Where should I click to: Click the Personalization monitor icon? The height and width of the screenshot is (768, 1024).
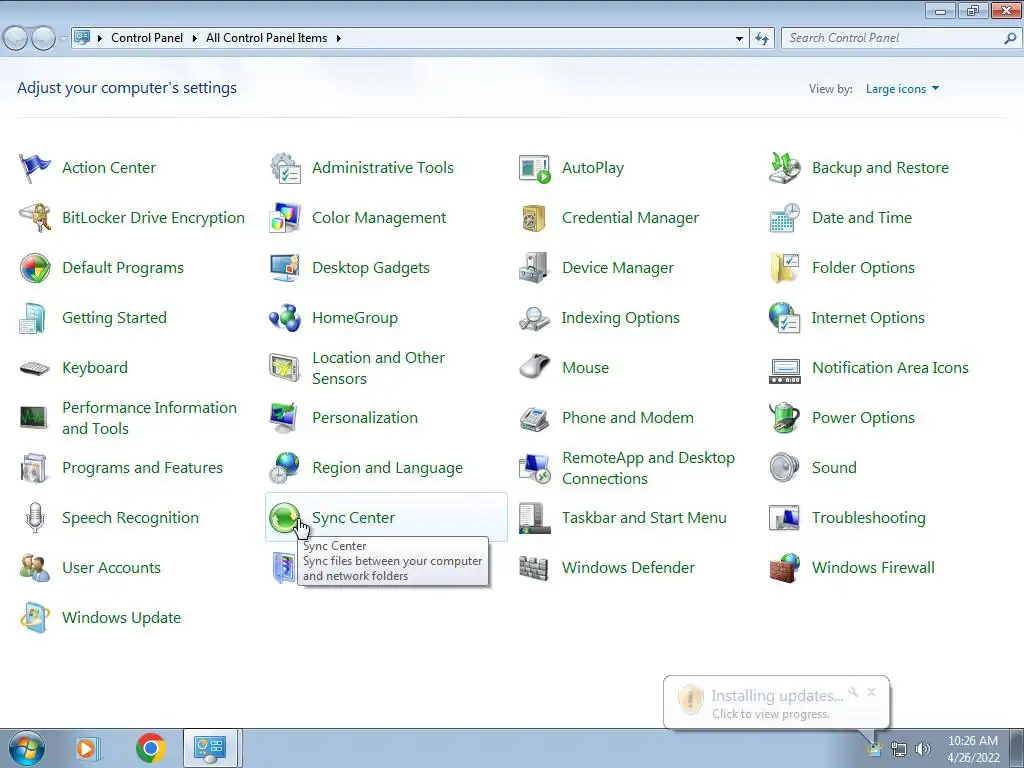click(x=285, y=418)
